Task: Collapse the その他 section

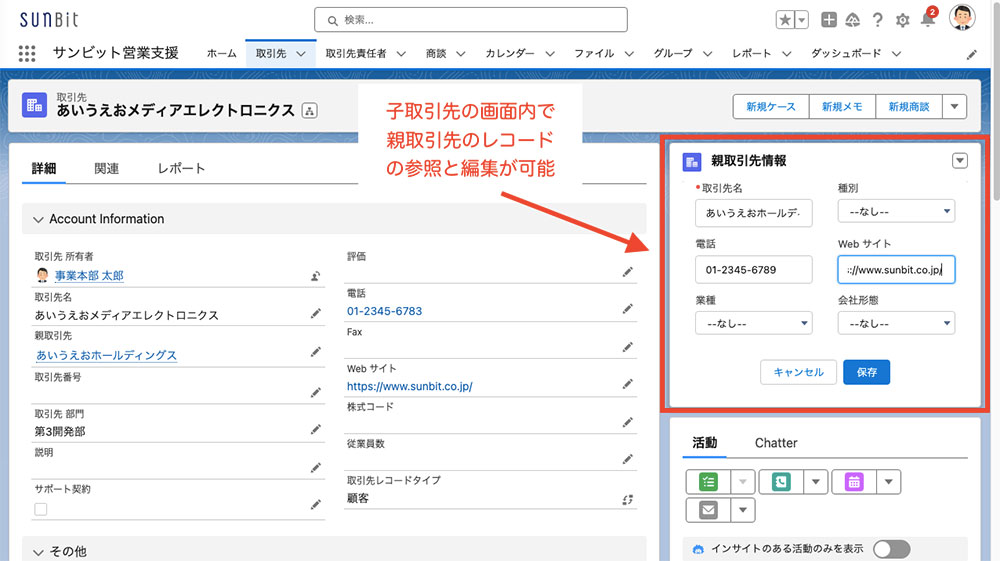Action: coord(38,552)
